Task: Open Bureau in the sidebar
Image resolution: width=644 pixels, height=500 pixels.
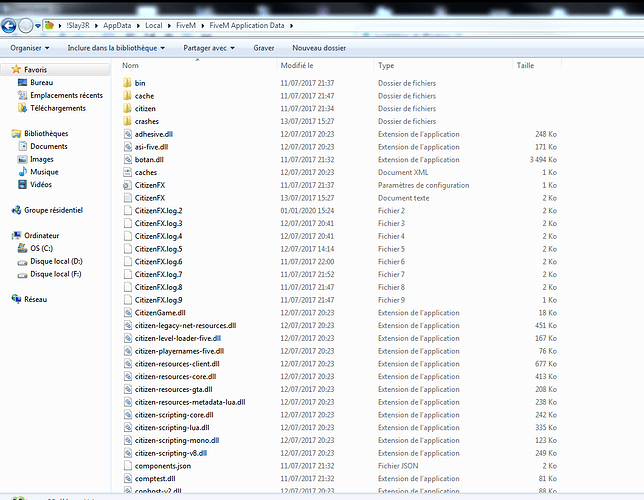Action: tap(41, 83)
